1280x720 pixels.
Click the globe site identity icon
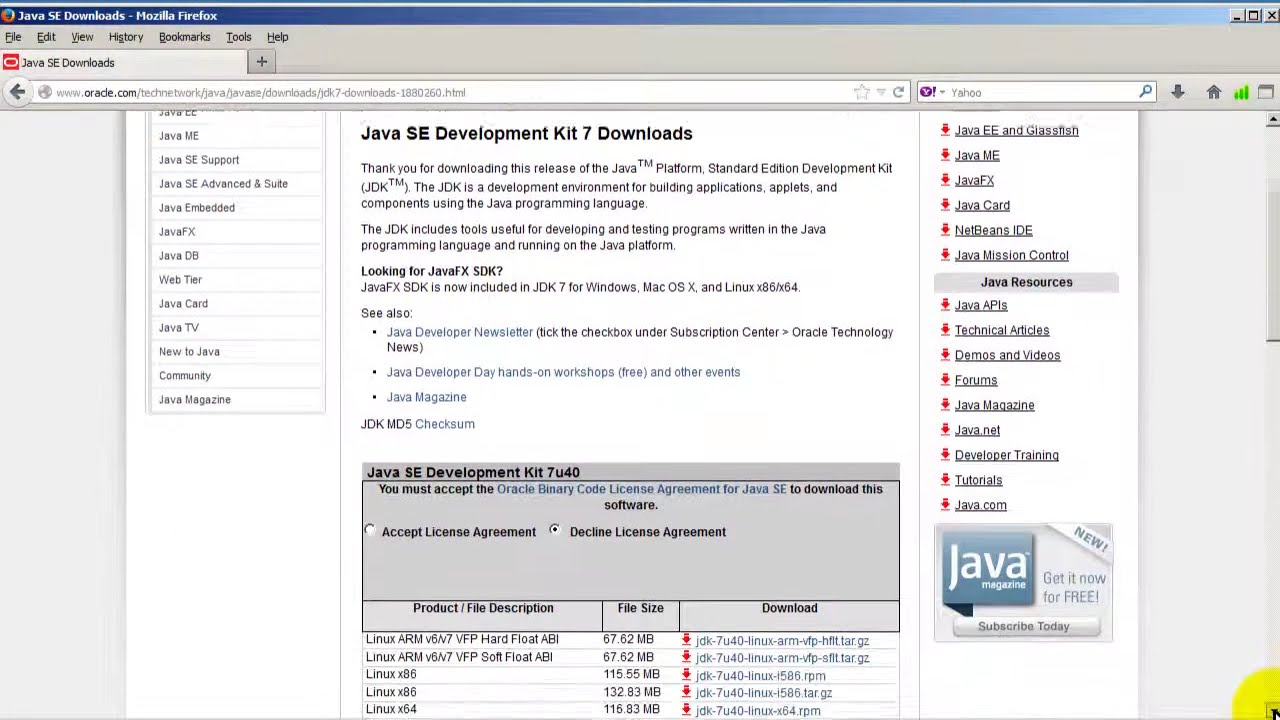click(x=45, y=92)
